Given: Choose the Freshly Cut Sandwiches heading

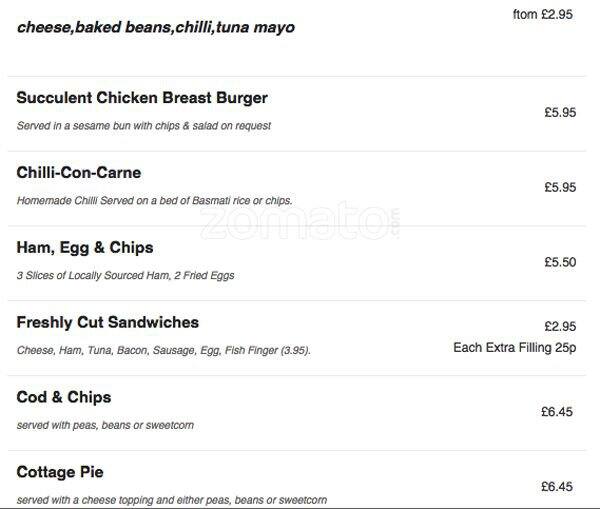Looking at the screenshot, I should click(108, 322).
